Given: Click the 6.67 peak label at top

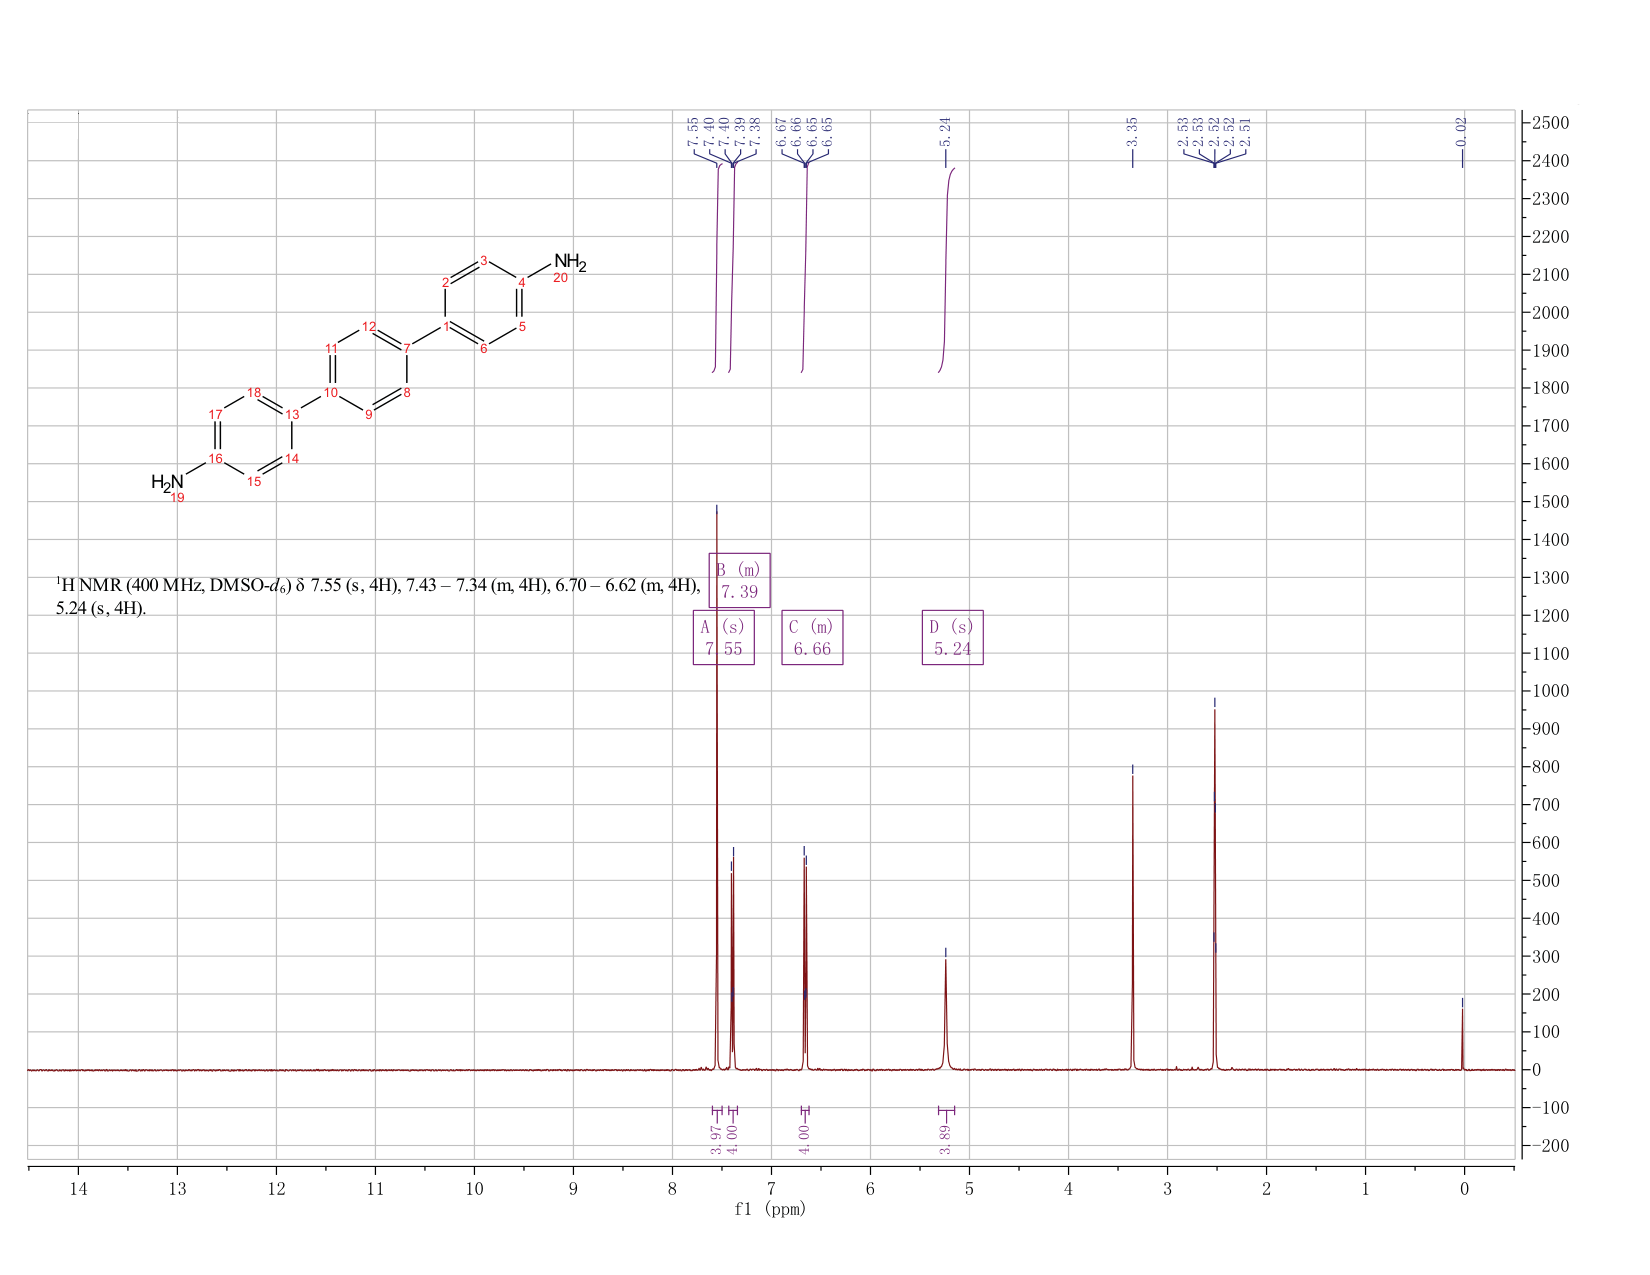Looking at the screenshot, I should pos(782,130).
